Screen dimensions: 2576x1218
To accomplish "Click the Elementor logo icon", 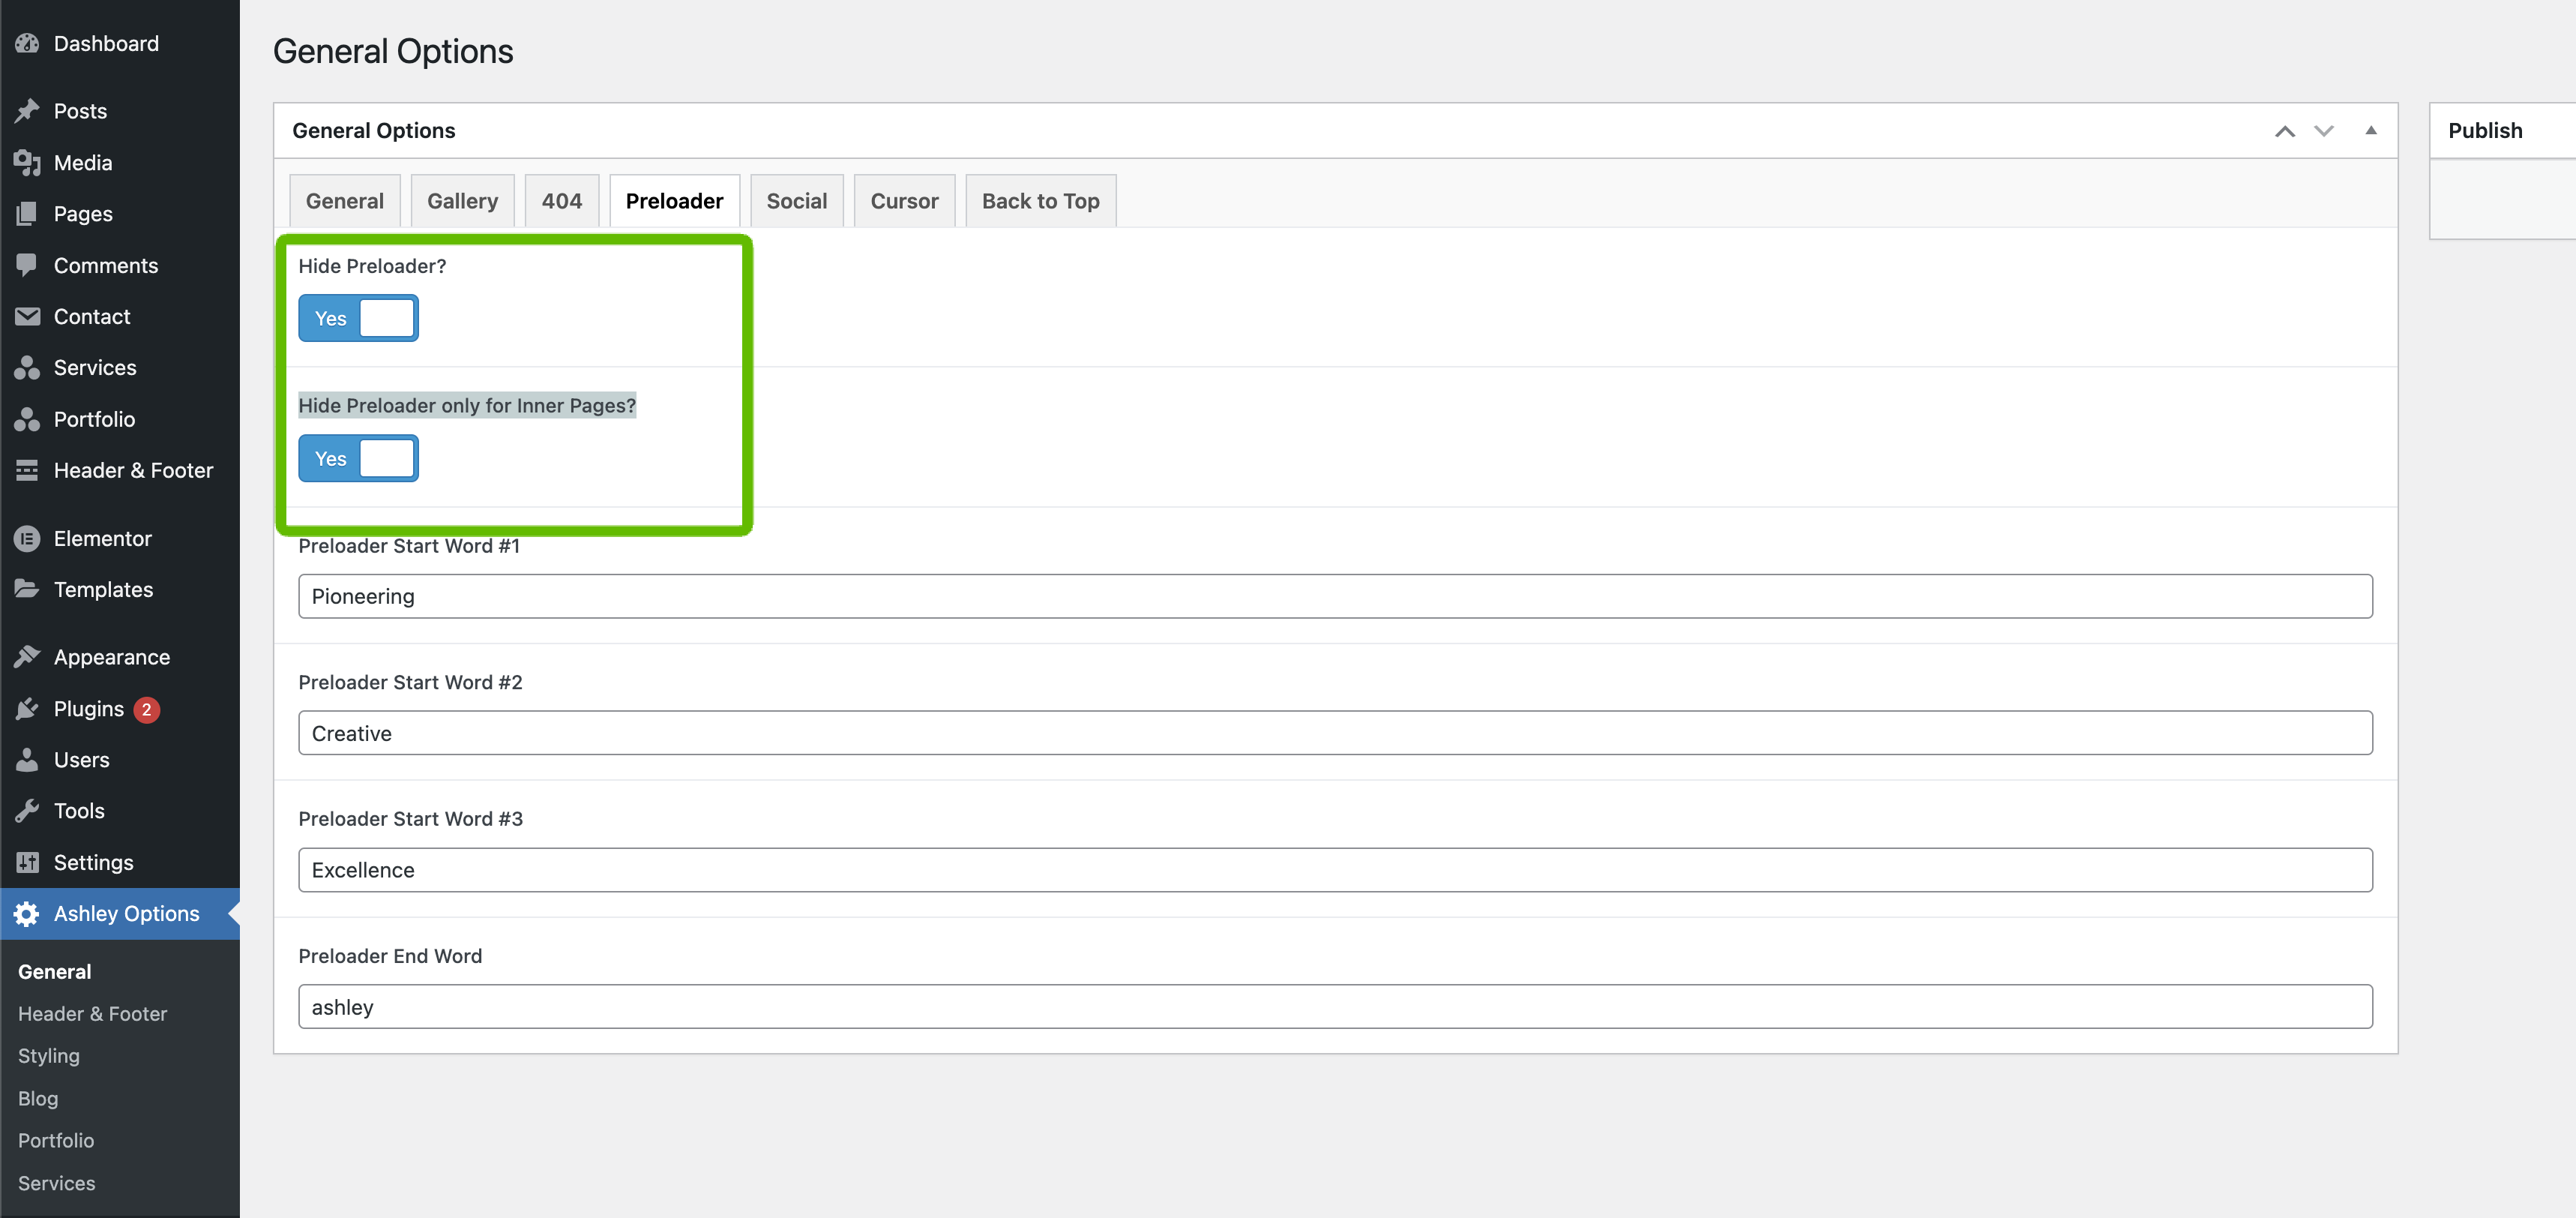I will (27, 538).
